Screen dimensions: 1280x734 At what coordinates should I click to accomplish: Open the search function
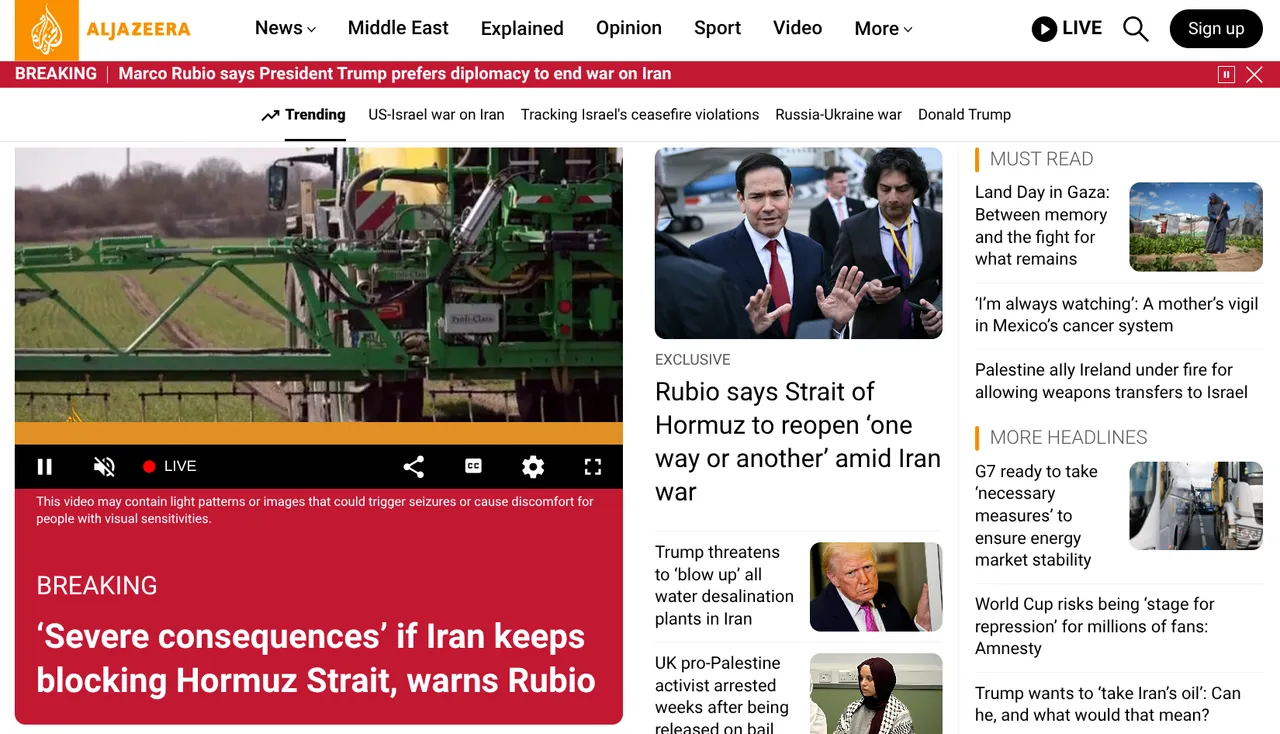pos(1135,29)
